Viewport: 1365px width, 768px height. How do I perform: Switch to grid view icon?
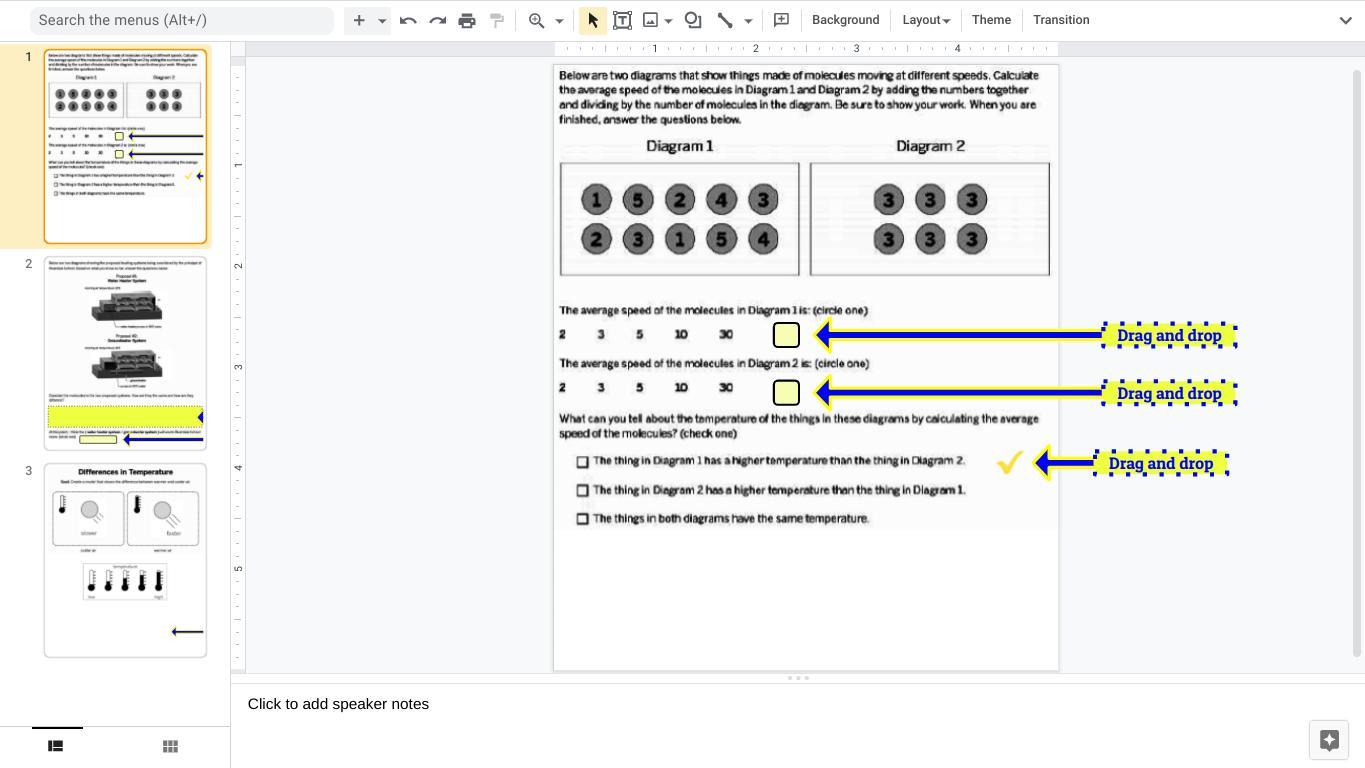(x=170, y=746)
